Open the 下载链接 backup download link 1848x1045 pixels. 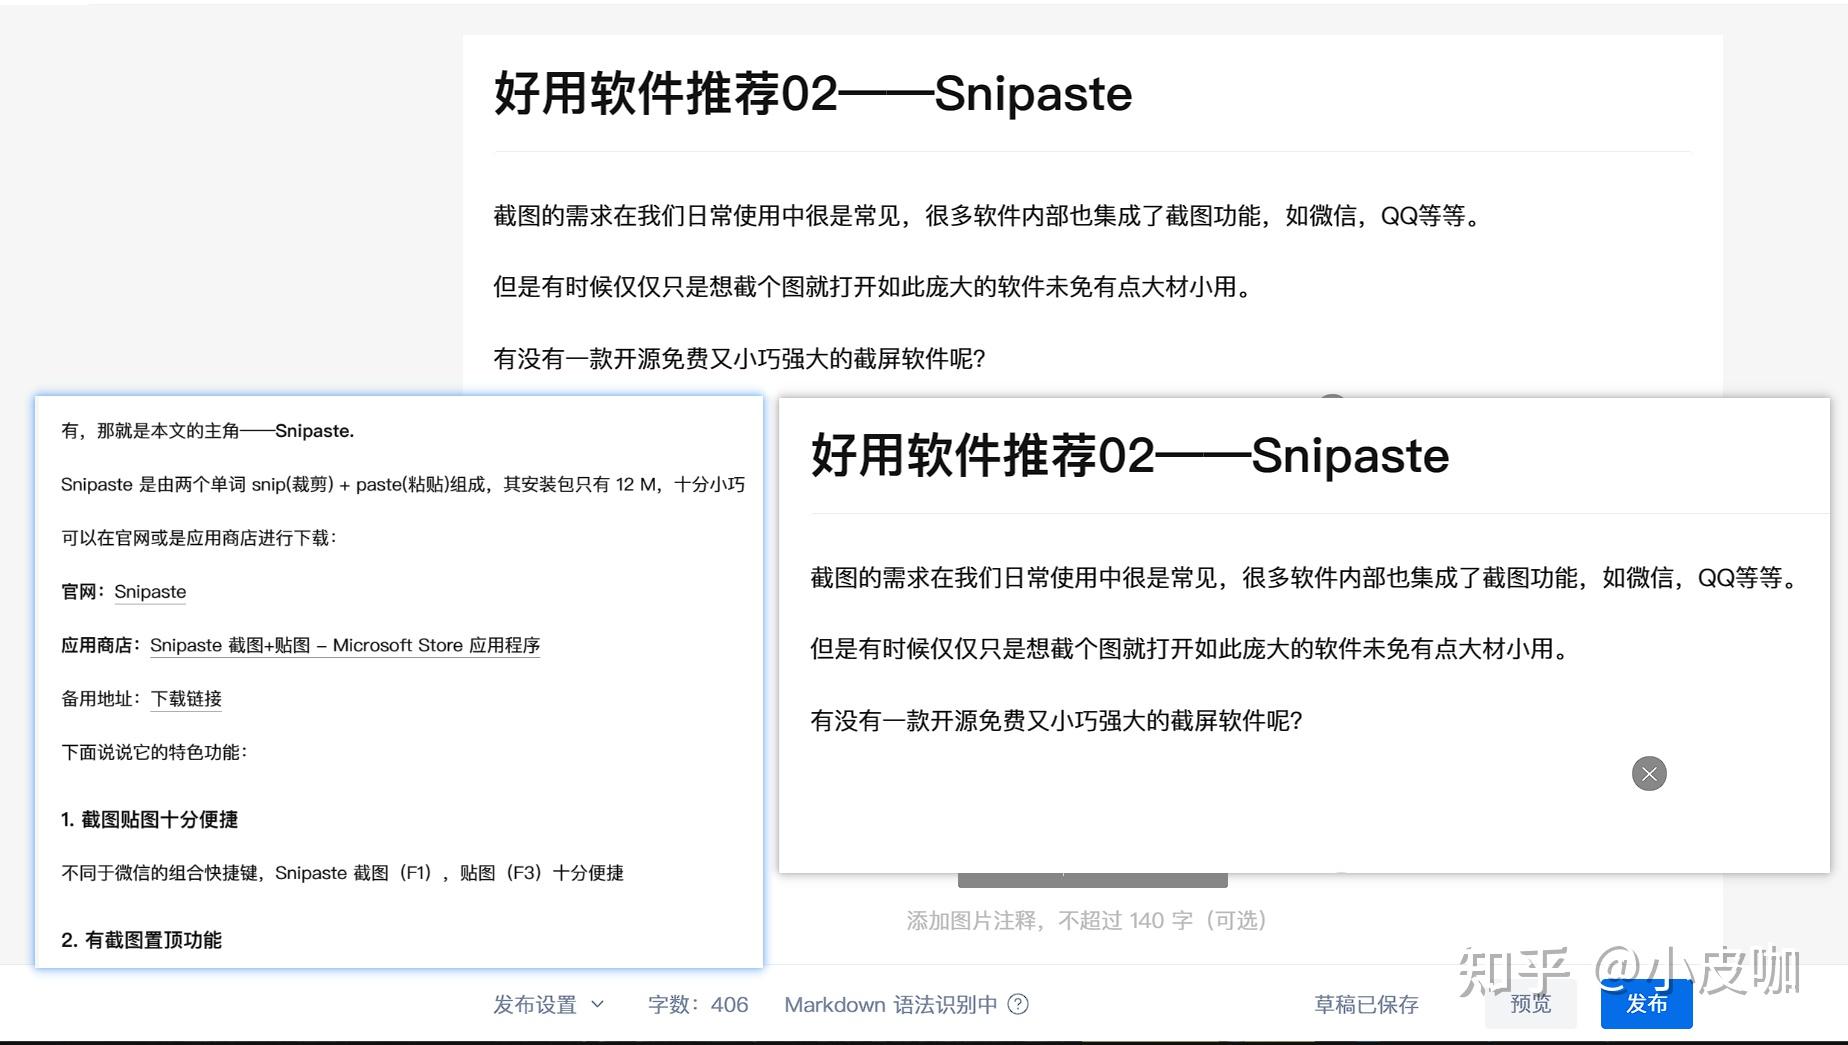pyautogui.click(x=186, y=698)
